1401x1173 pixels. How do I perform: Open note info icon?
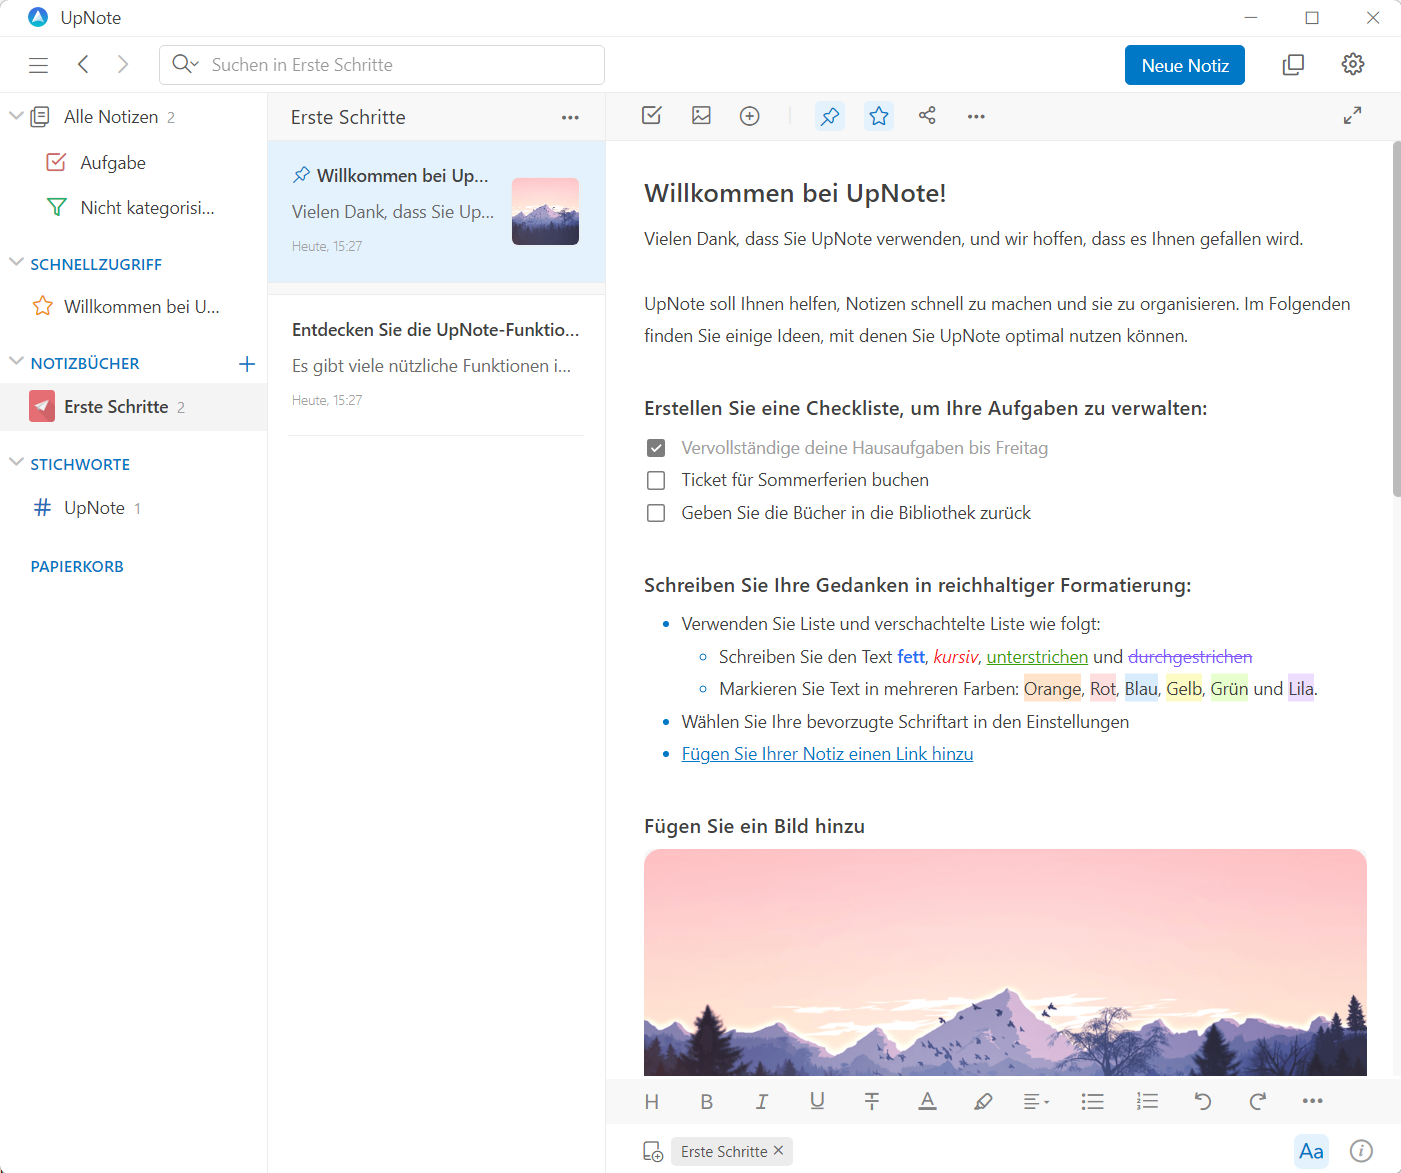(1361, 1151)
